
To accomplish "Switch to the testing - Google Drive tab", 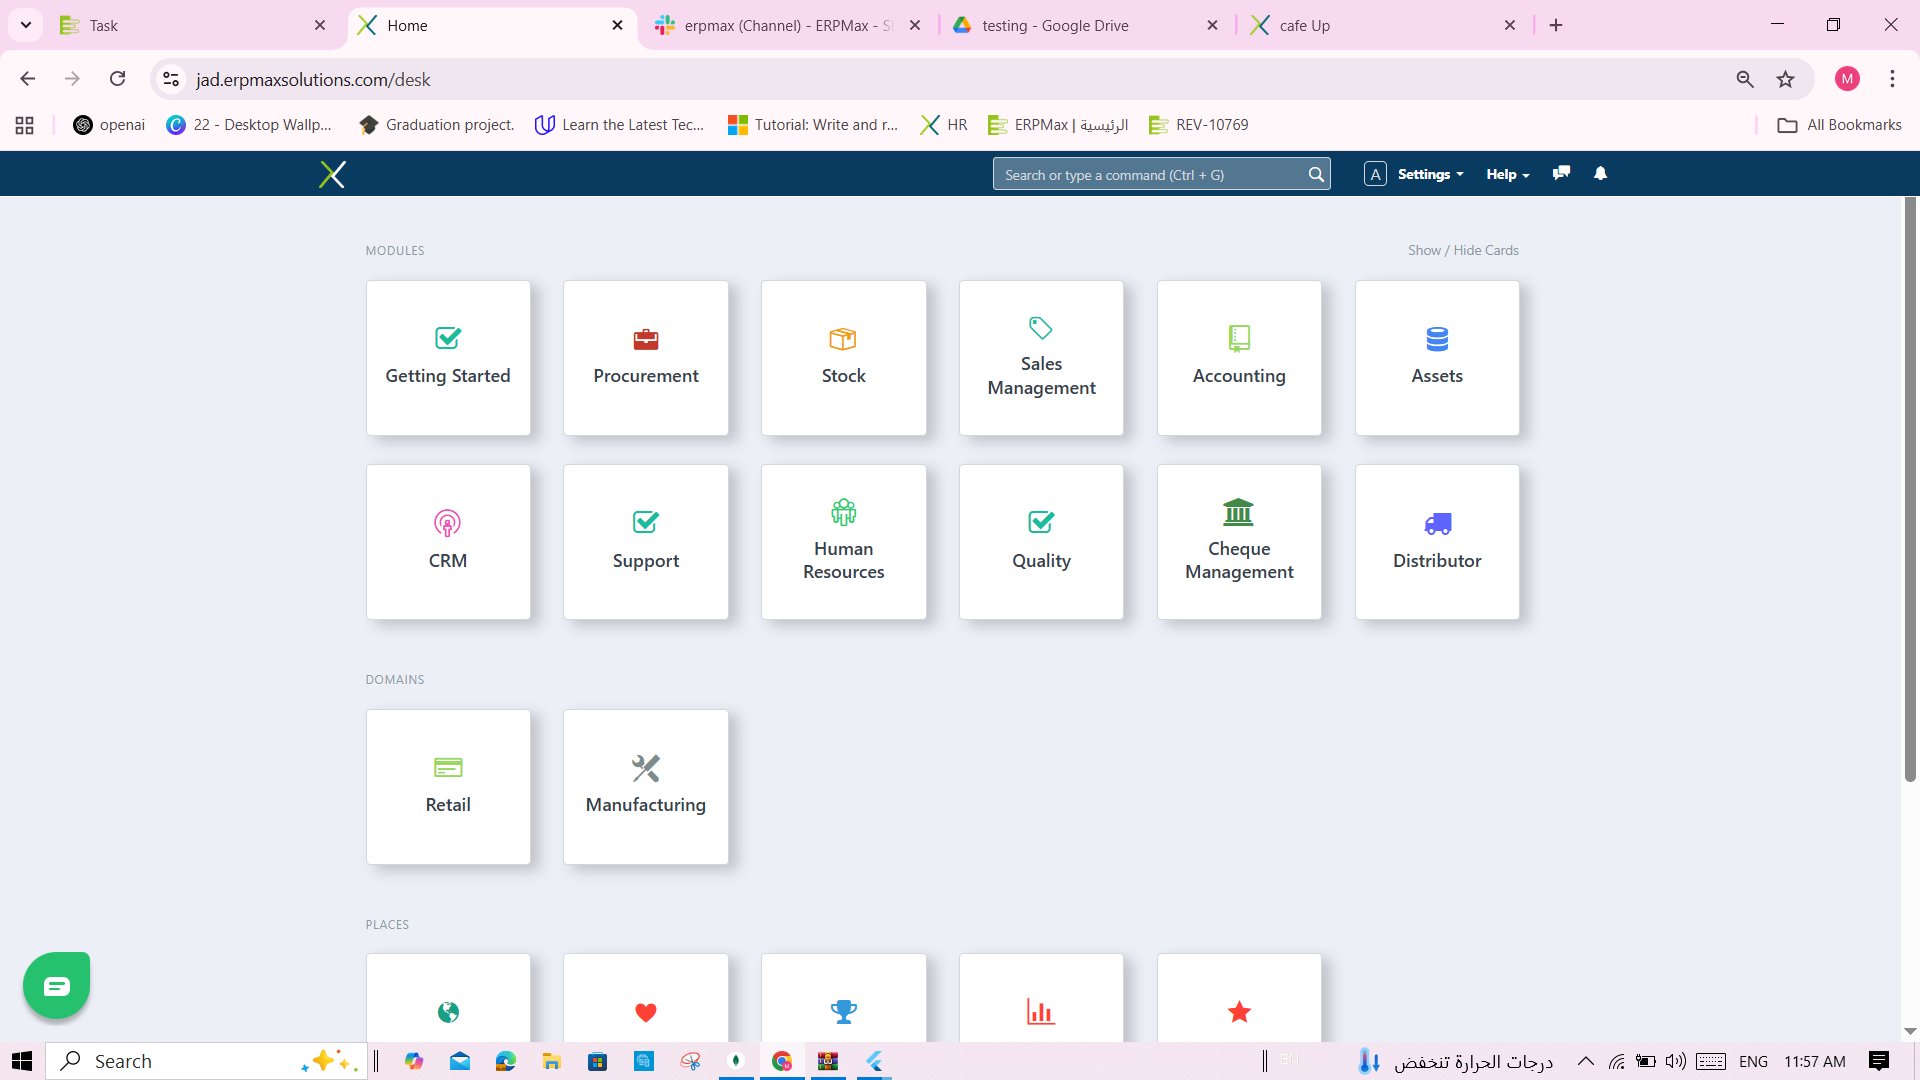I will click(x=1055, y=25).
